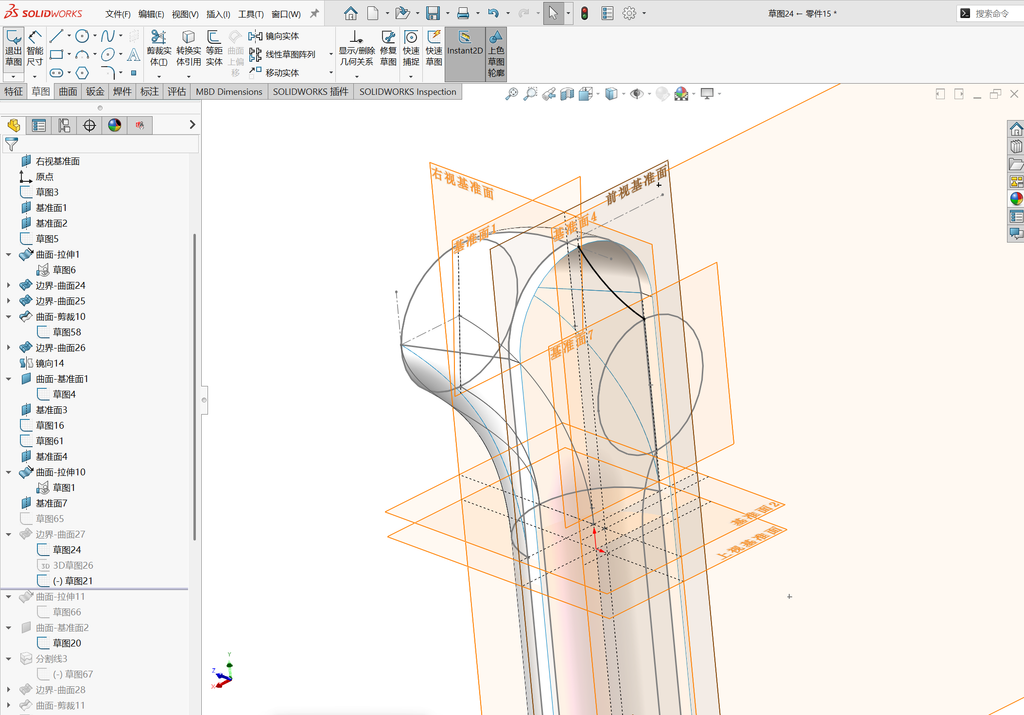This screenshot has height=715, width=1024.
Task: Open the FeatureManager design tree tab
Action: point(13,125)
